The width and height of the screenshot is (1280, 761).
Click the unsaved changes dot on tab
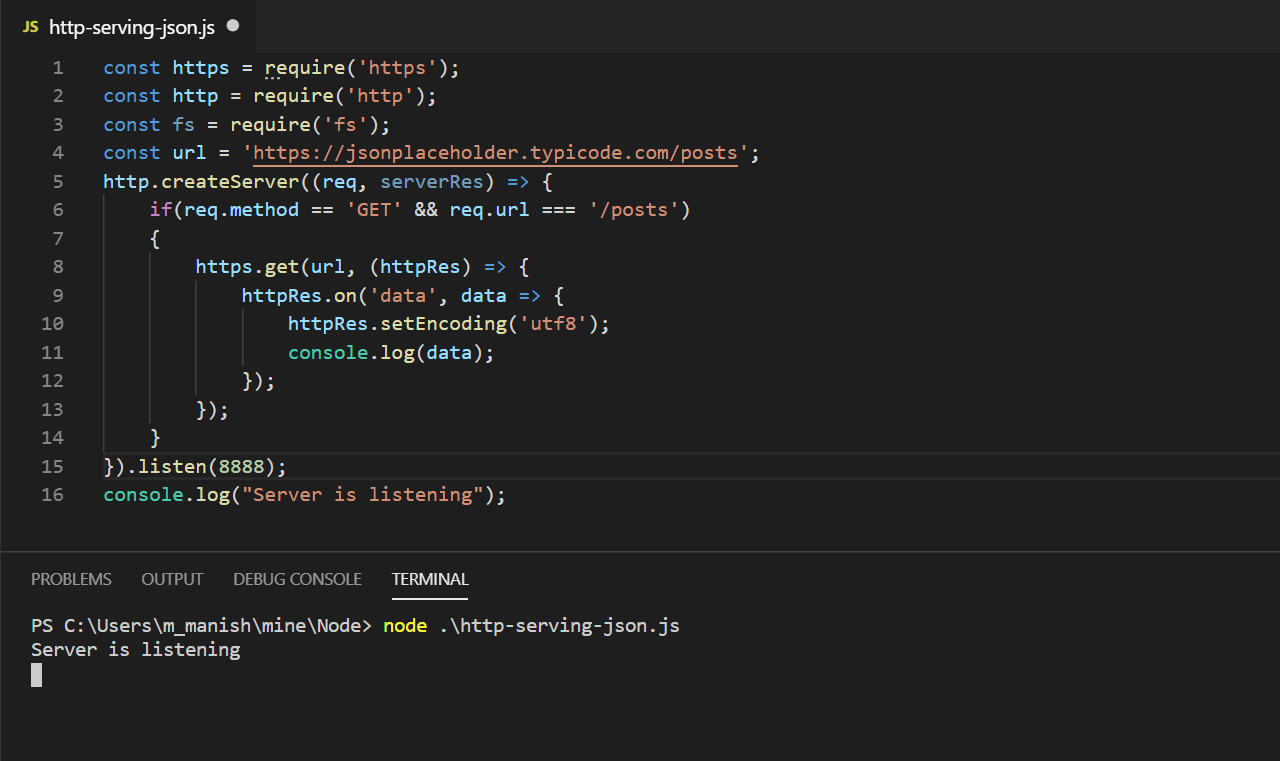click(x=233, y=27)
